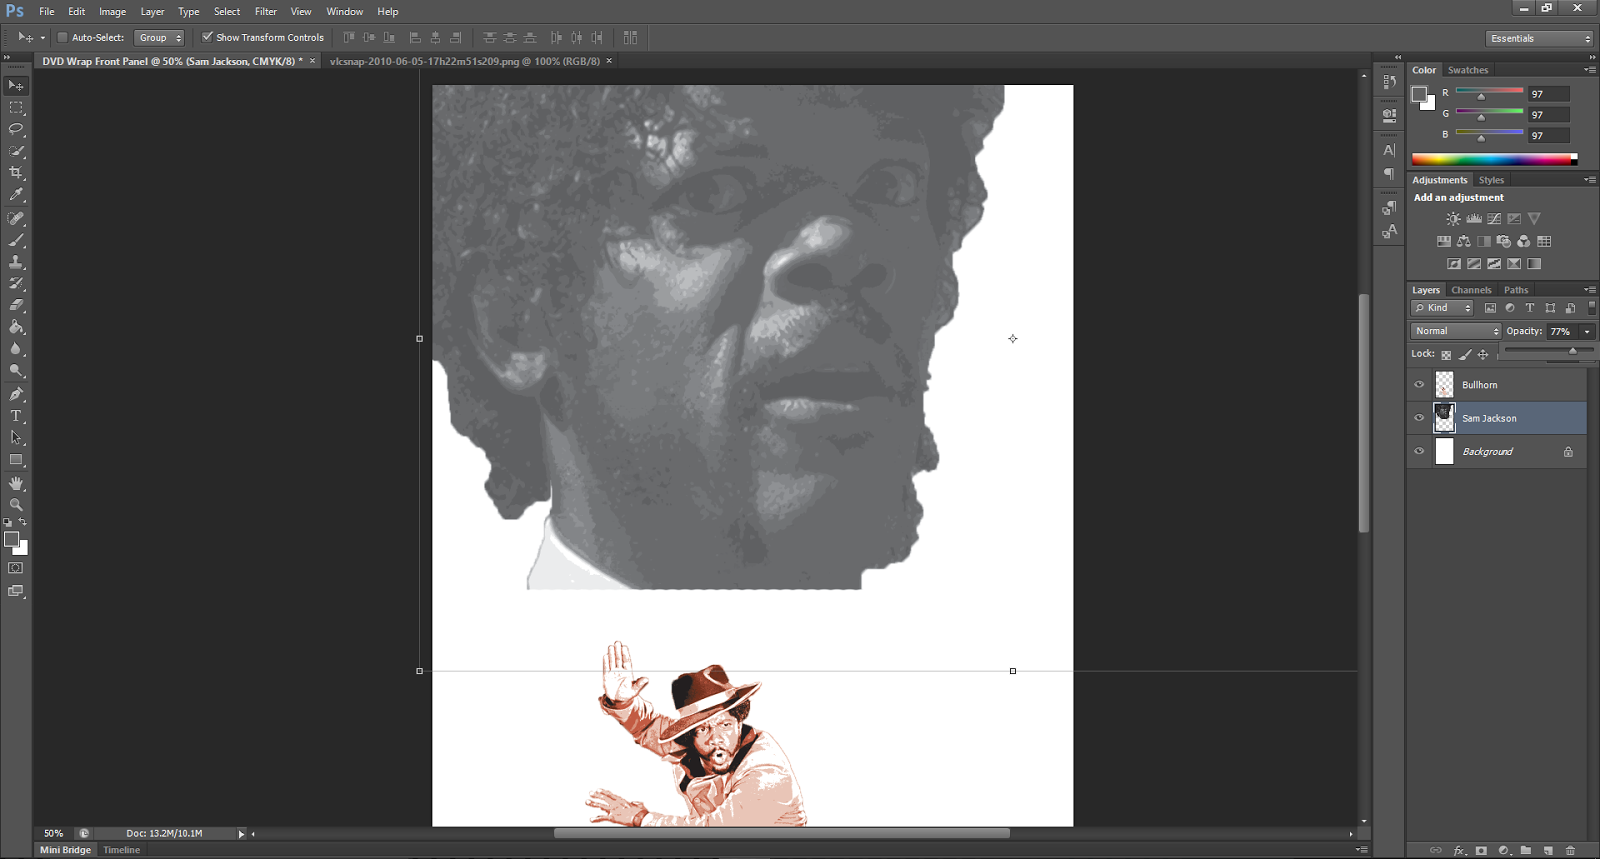This screenshot has height=859, width=1600.
Task: Select the Lasso tool
Action: (16, 129)
